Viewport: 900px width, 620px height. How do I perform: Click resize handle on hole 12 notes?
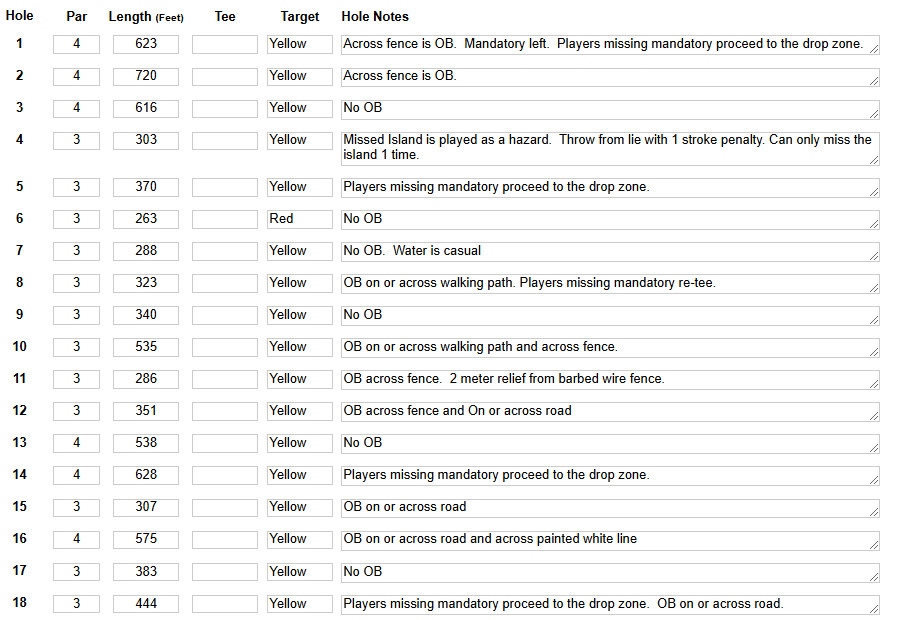pos(874,416)
